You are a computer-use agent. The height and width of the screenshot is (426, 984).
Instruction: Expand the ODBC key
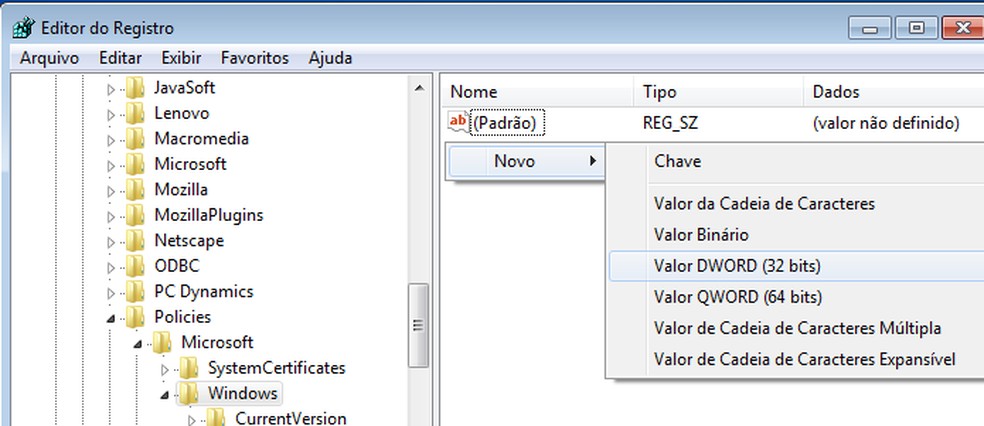[x=111, y=267]
